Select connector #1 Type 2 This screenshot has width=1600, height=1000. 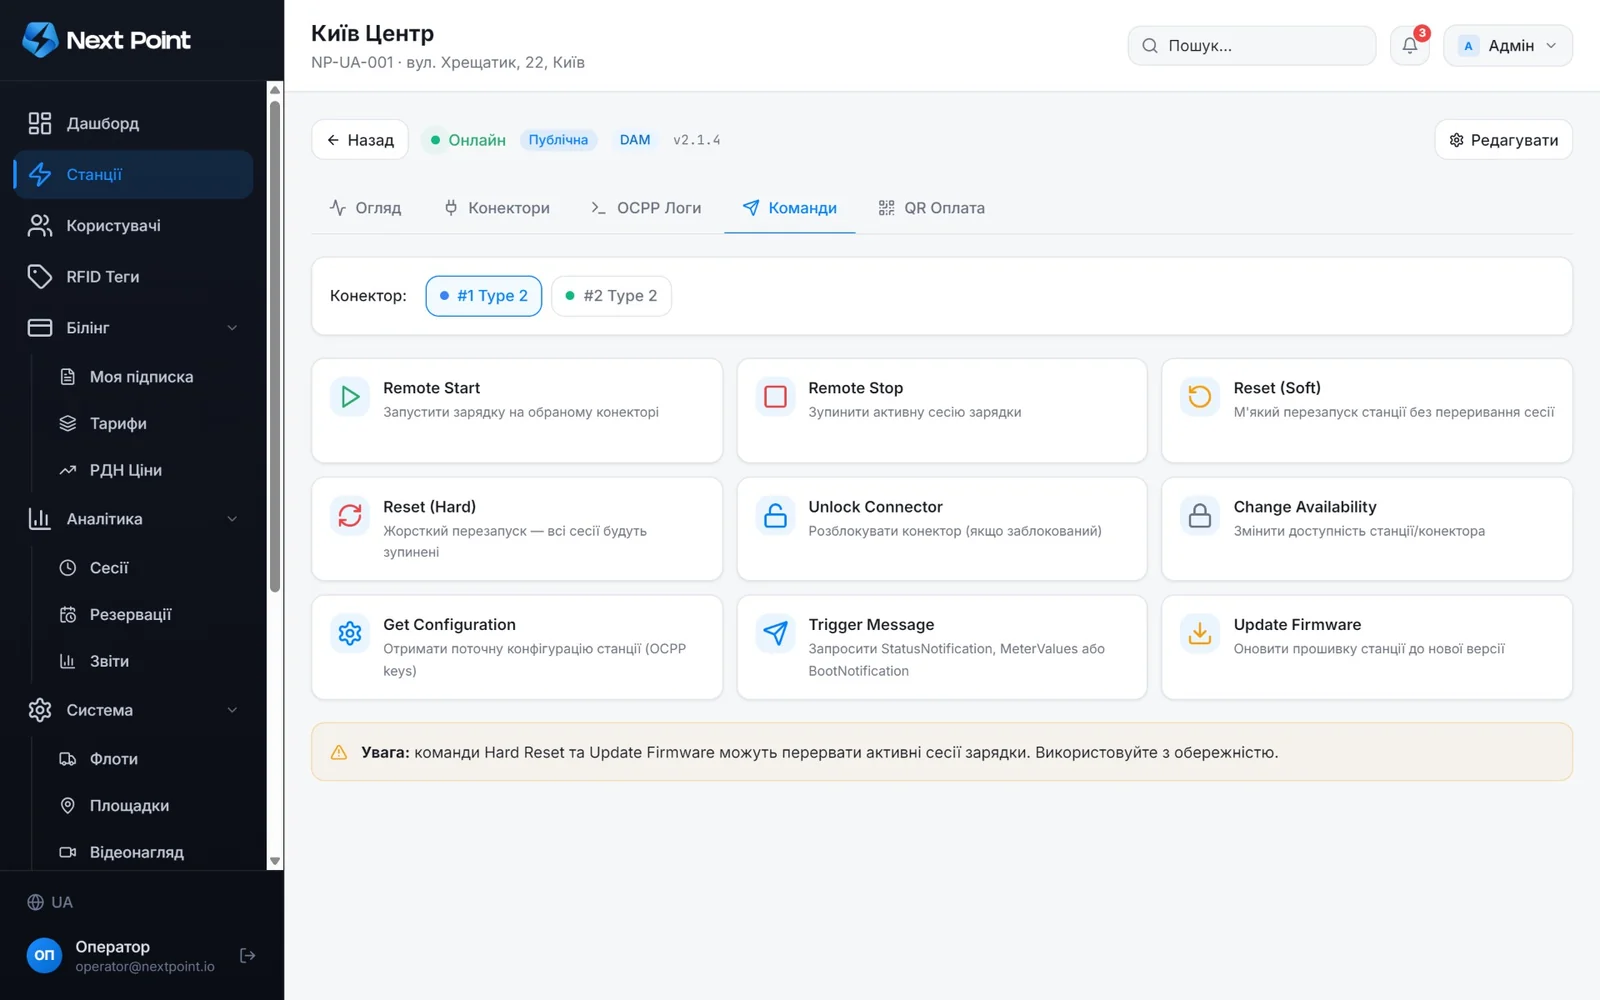tap(484, 296)
